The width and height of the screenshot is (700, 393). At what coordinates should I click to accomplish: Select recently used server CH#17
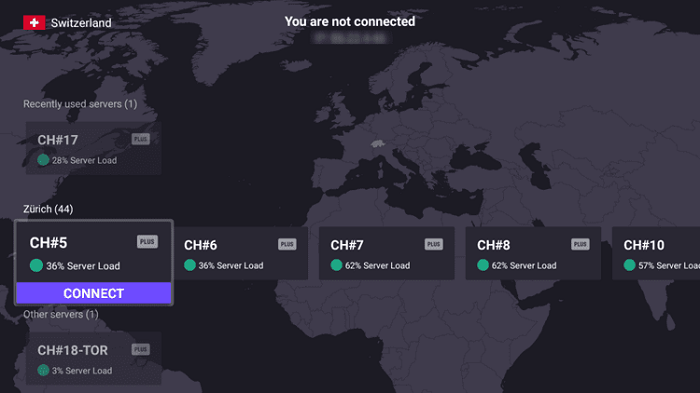94,148
